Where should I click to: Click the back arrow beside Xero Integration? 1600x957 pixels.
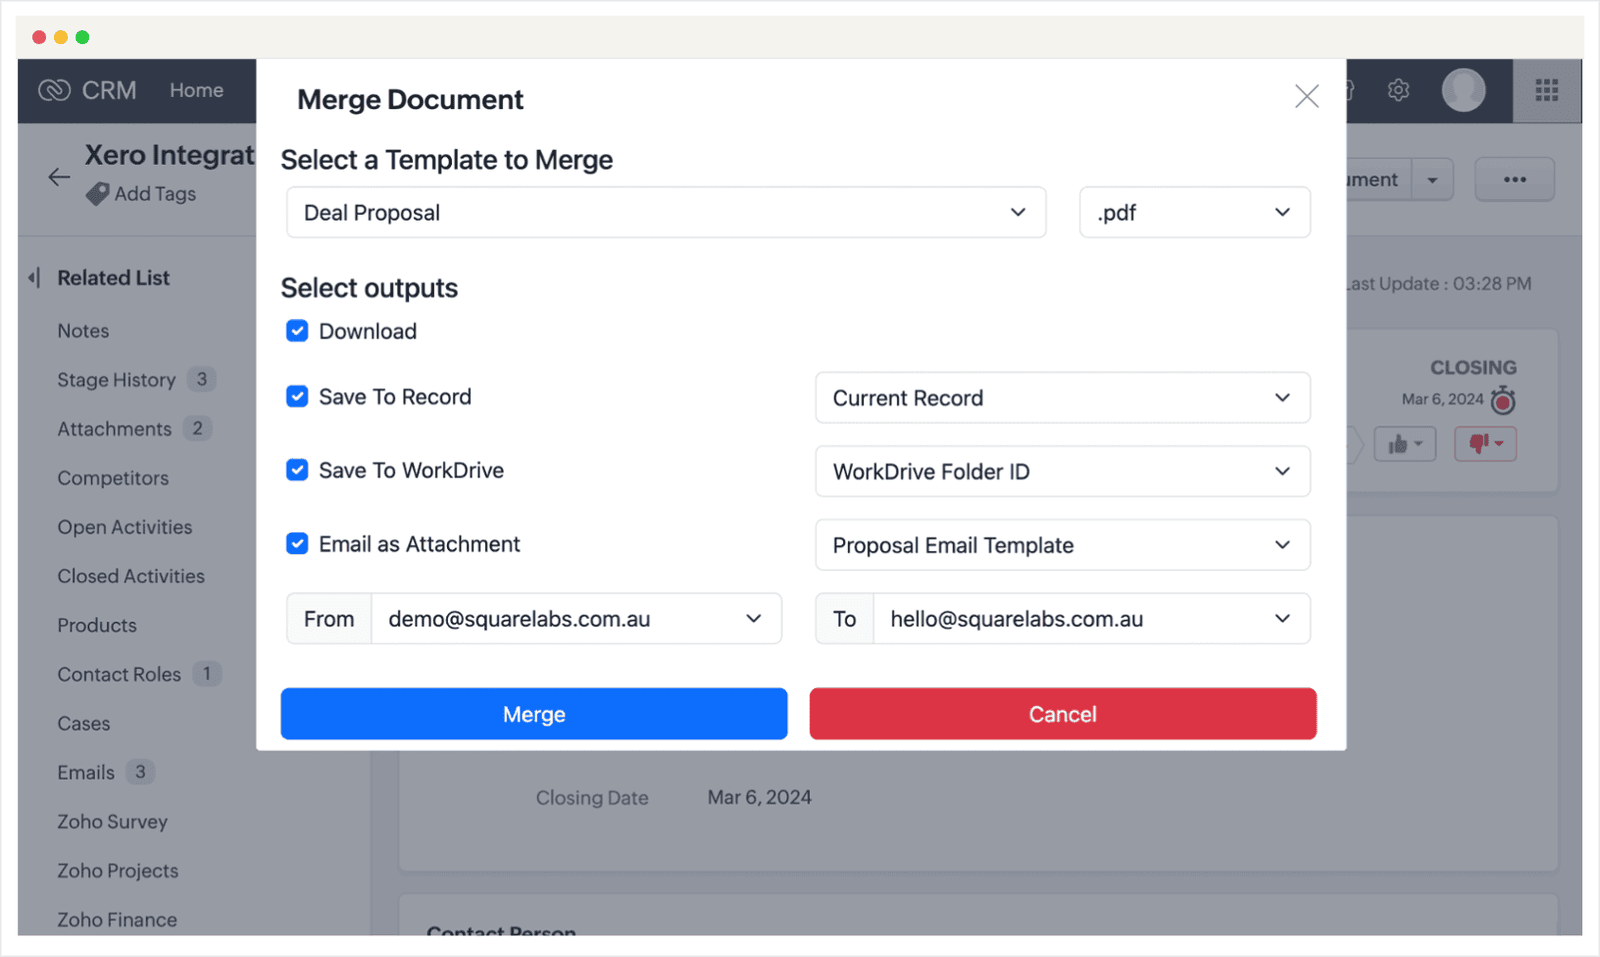point(59,177)
